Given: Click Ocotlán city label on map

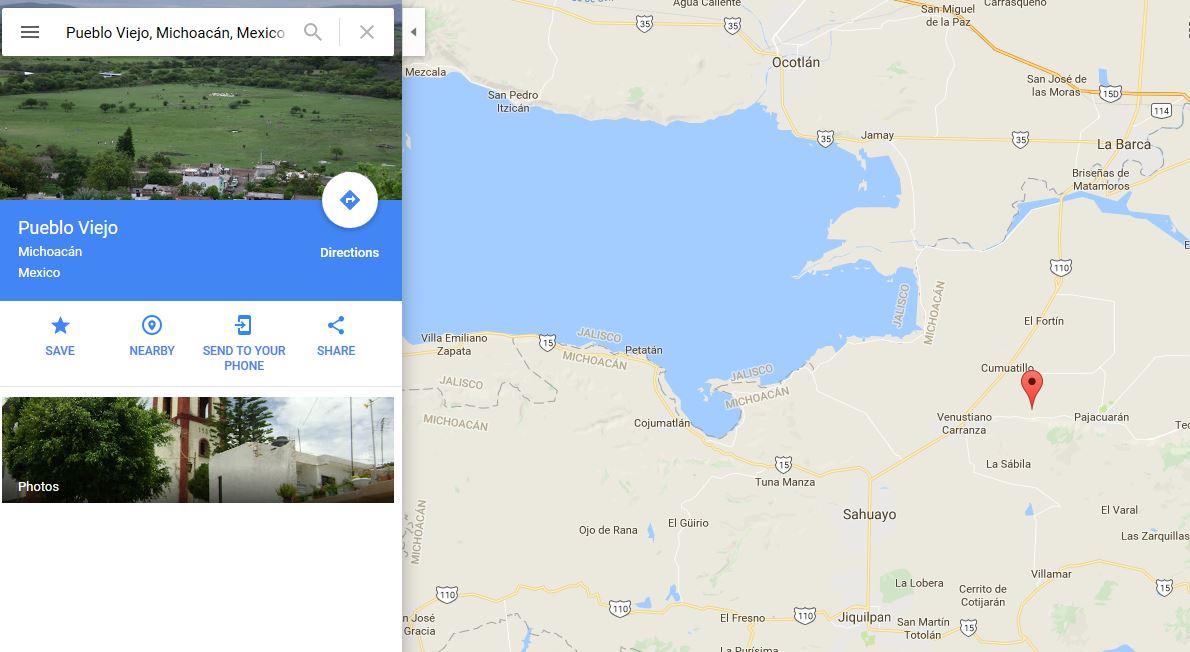Looking at the screenshot, I should point(795,62).
